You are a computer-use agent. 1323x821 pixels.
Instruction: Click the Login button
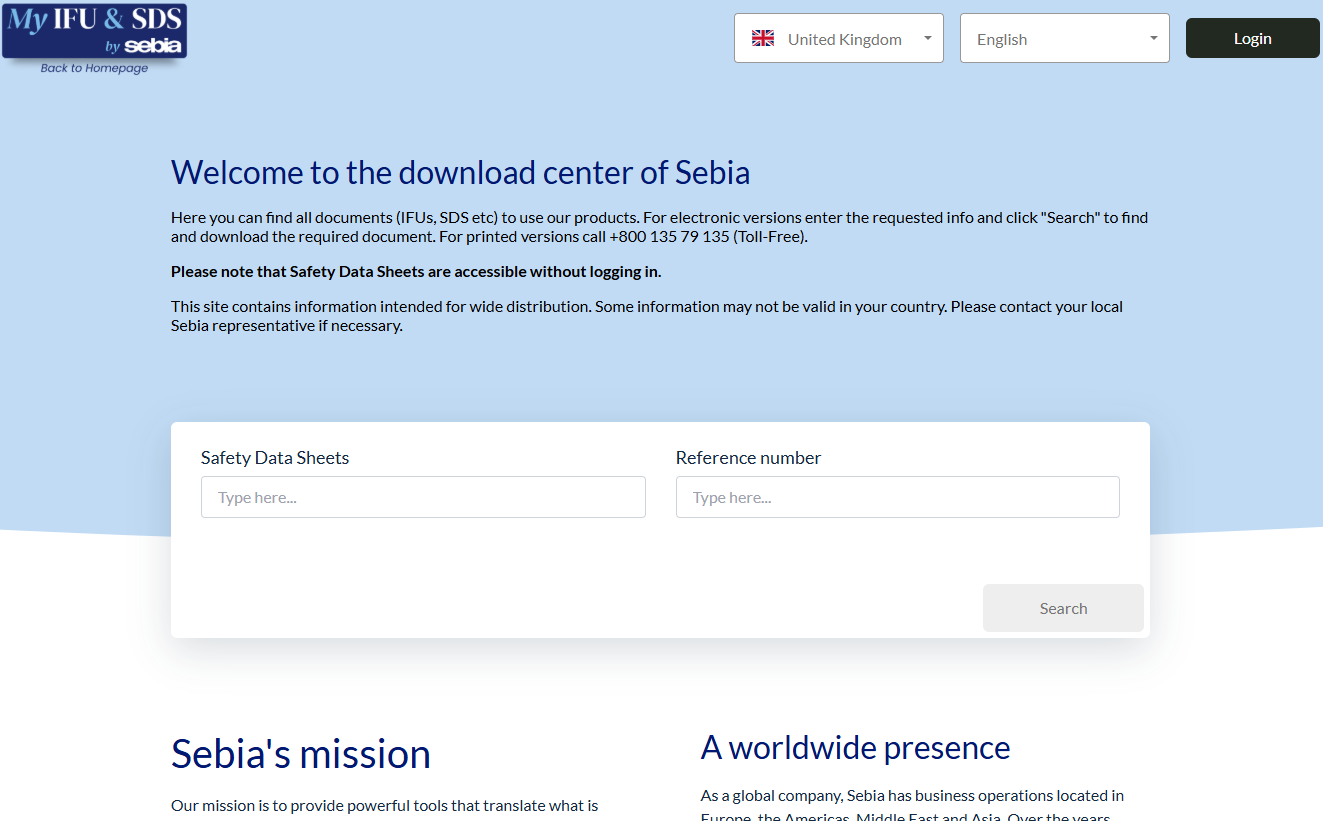pyautogui.click(x=1252, y=37)
